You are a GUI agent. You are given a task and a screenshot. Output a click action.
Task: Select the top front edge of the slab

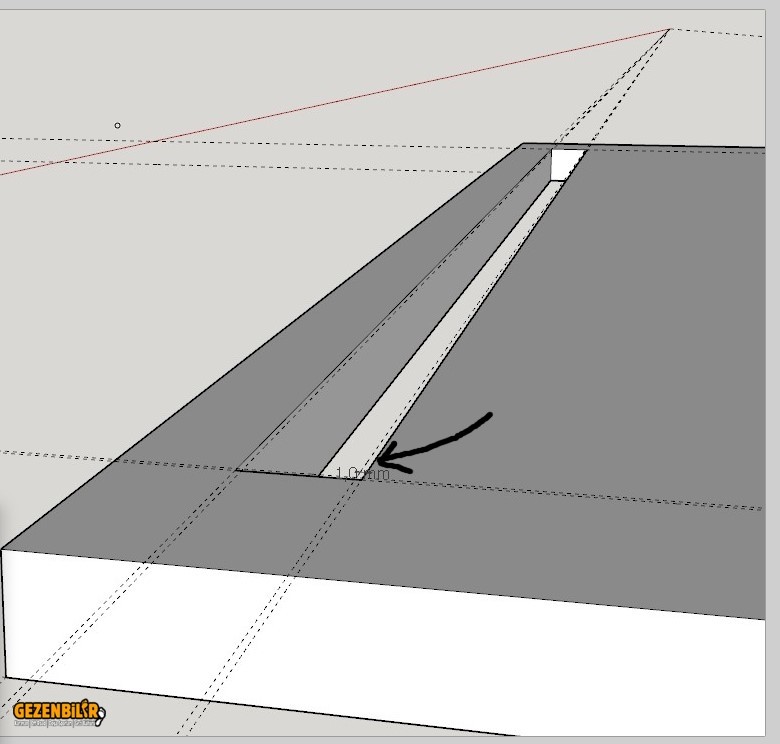400,585
